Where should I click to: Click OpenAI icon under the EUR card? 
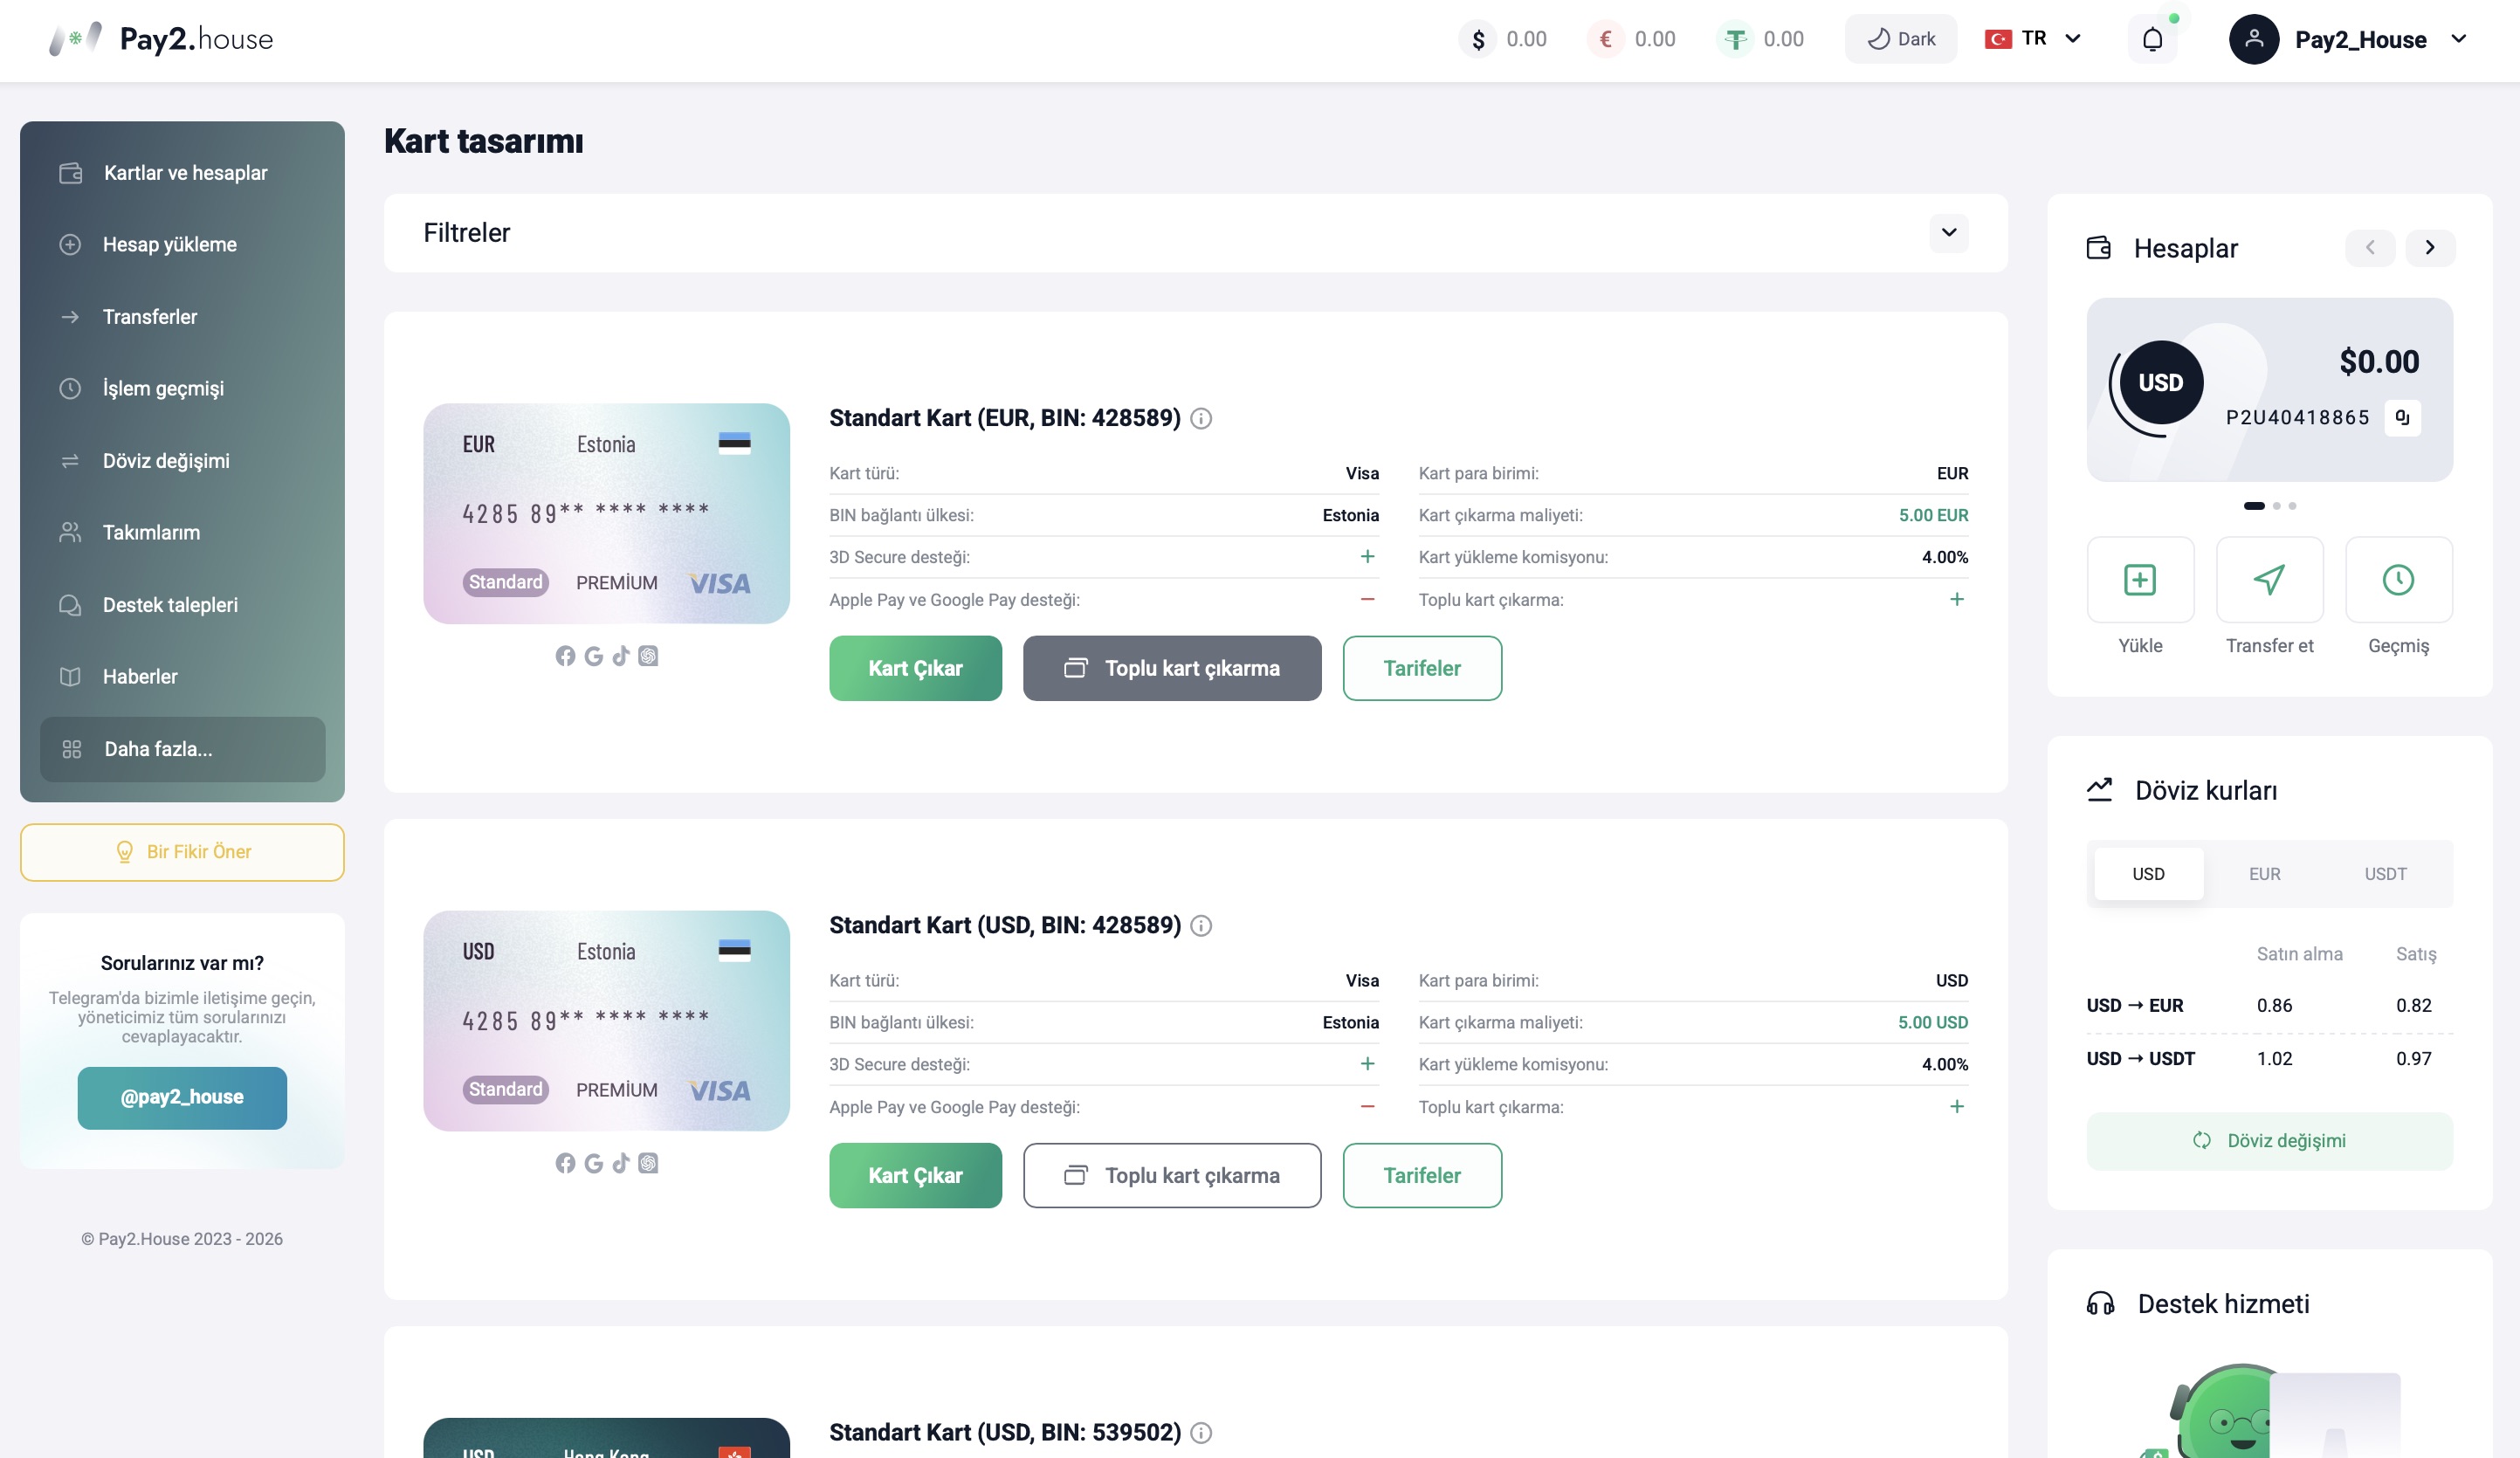648,656
